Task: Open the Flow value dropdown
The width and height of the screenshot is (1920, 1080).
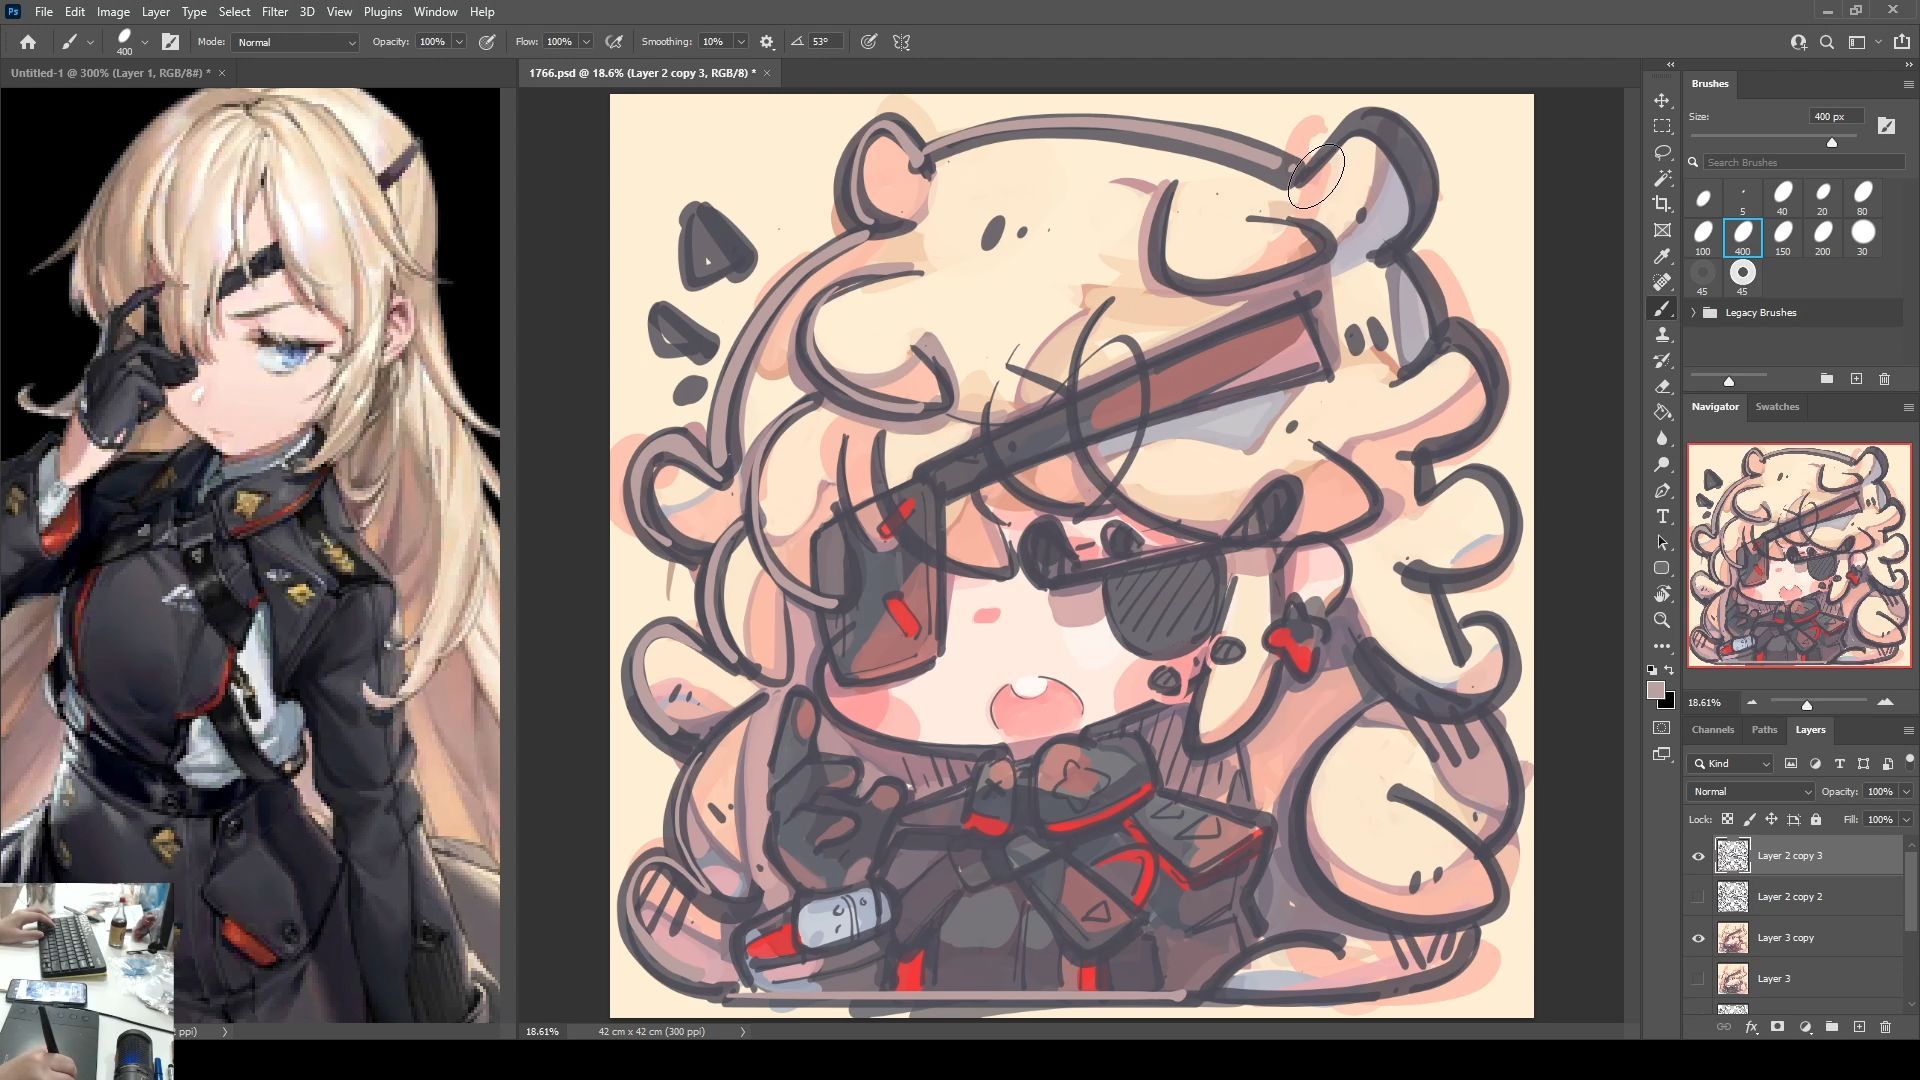Action: (x=586, y=42)
